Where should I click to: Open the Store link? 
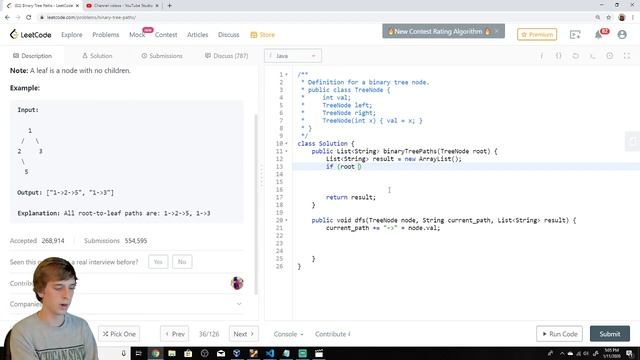[x=262, y=35]
